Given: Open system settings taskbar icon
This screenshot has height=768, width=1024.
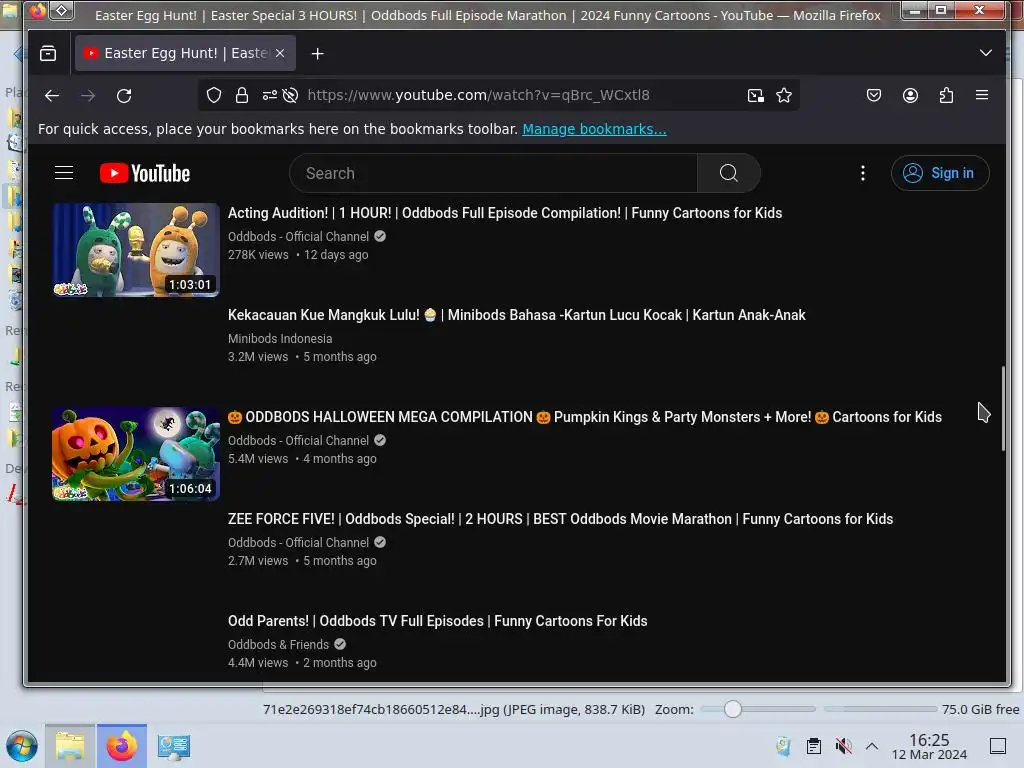Looking at the screenshot, I should pyautogui.click(x=174, y=746).
